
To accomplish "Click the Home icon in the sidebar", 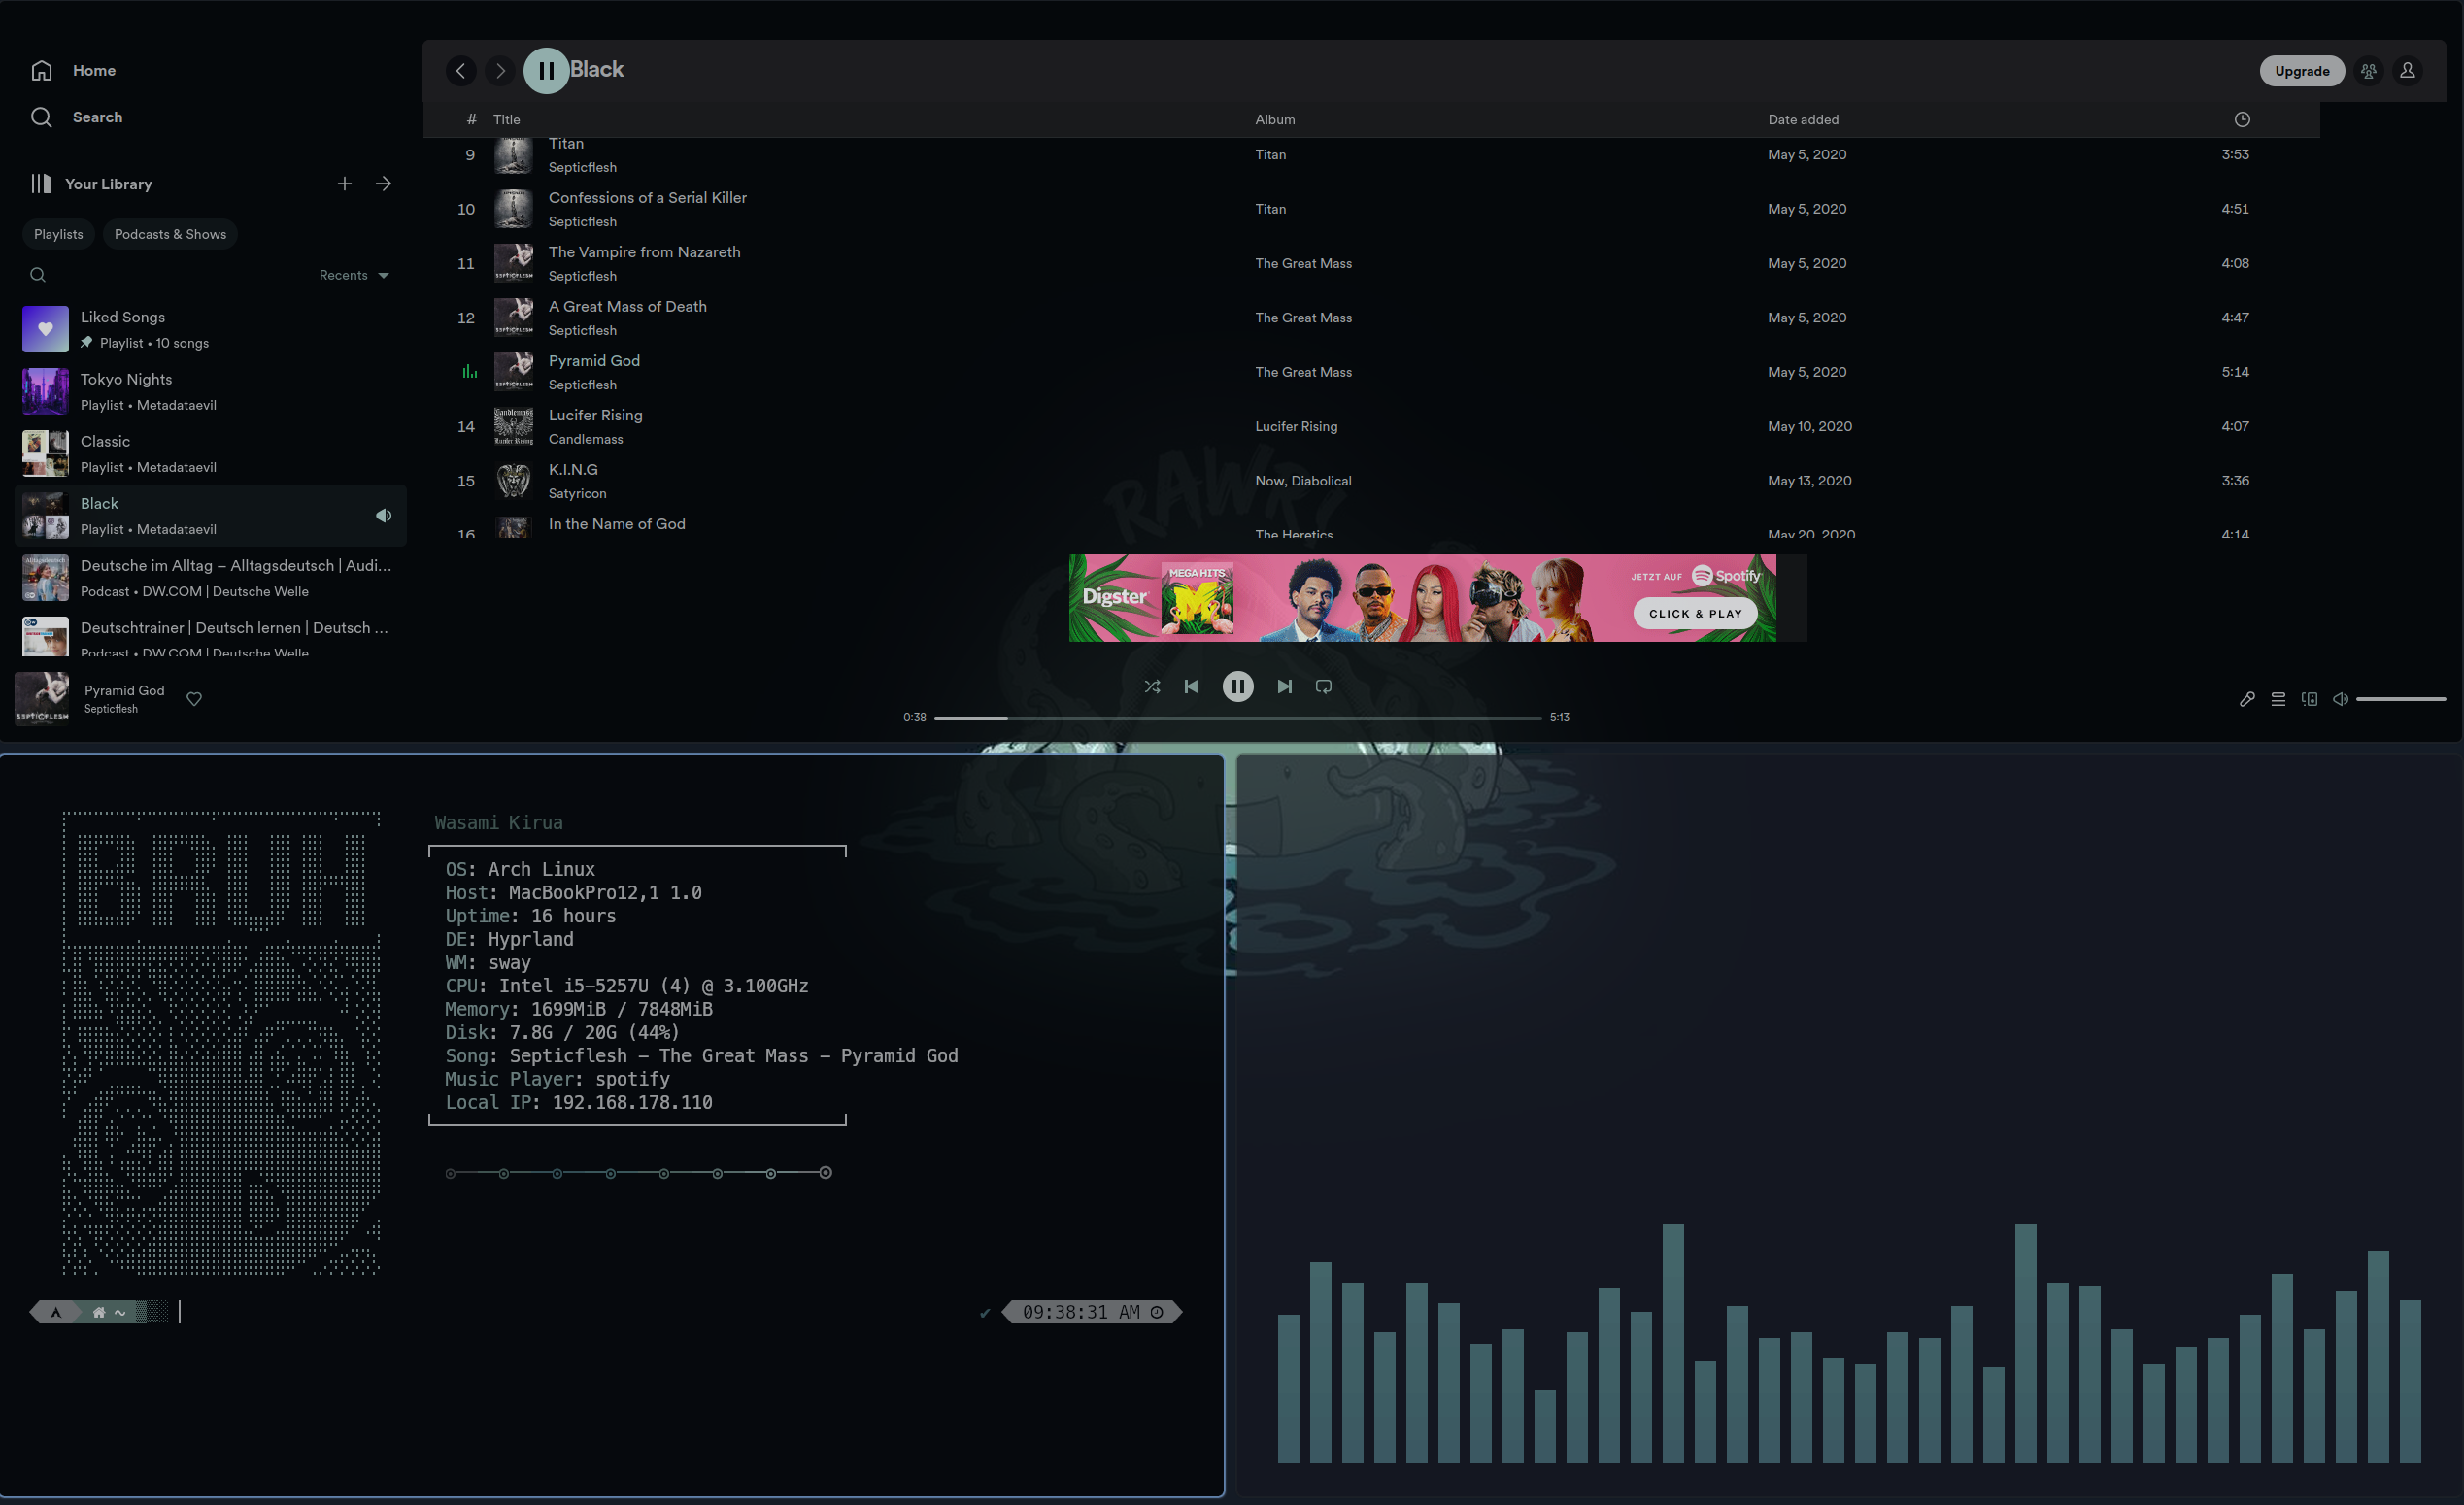I will pyautogui.click(x=42, y=70).
